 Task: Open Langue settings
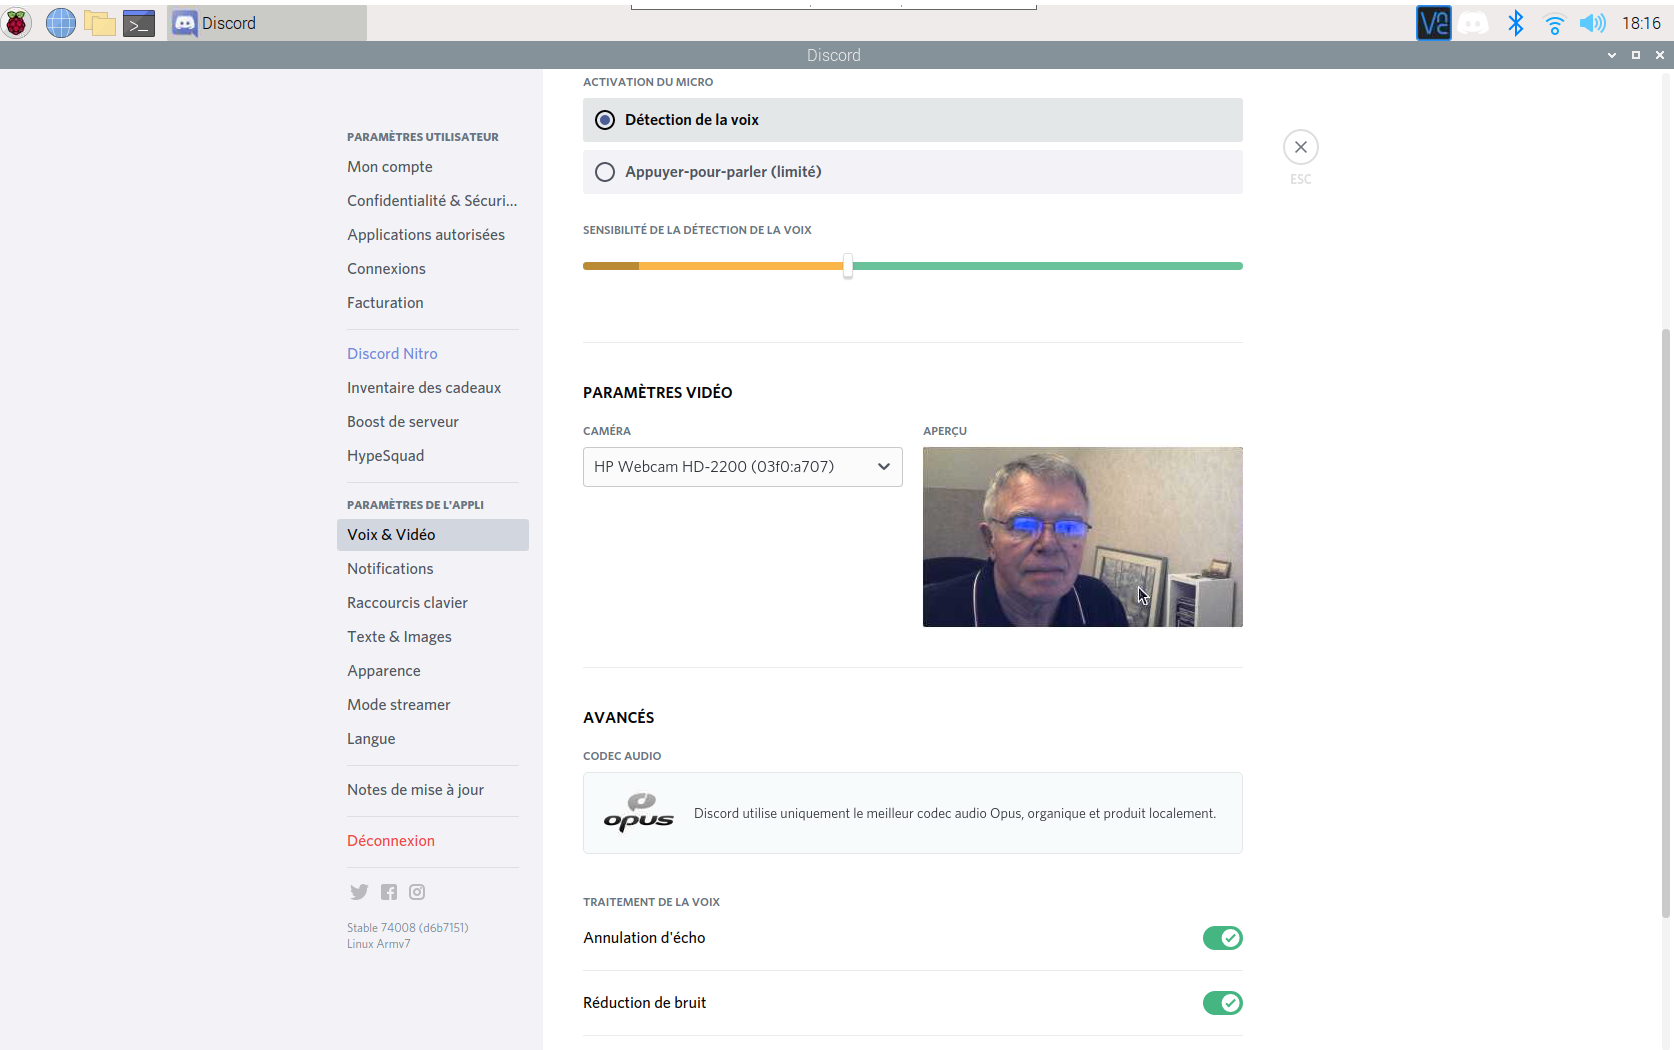pyautogui.click(x=432, y=739)
